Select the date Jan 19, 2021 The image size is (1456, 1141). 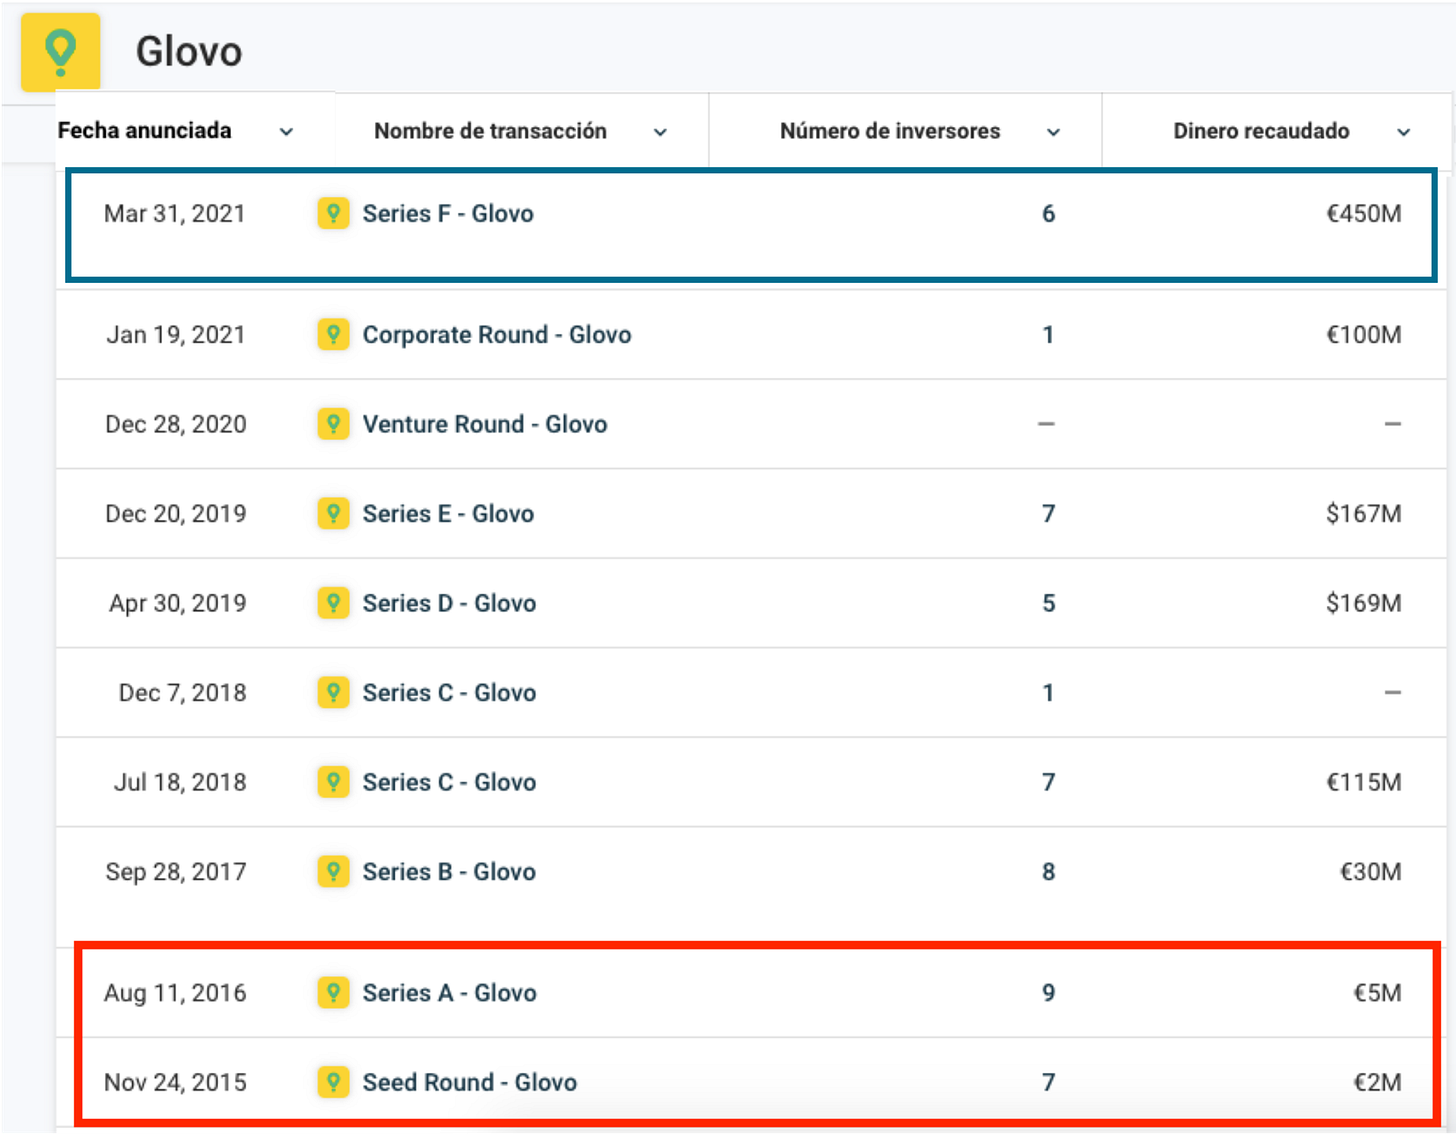coord(176,334)
